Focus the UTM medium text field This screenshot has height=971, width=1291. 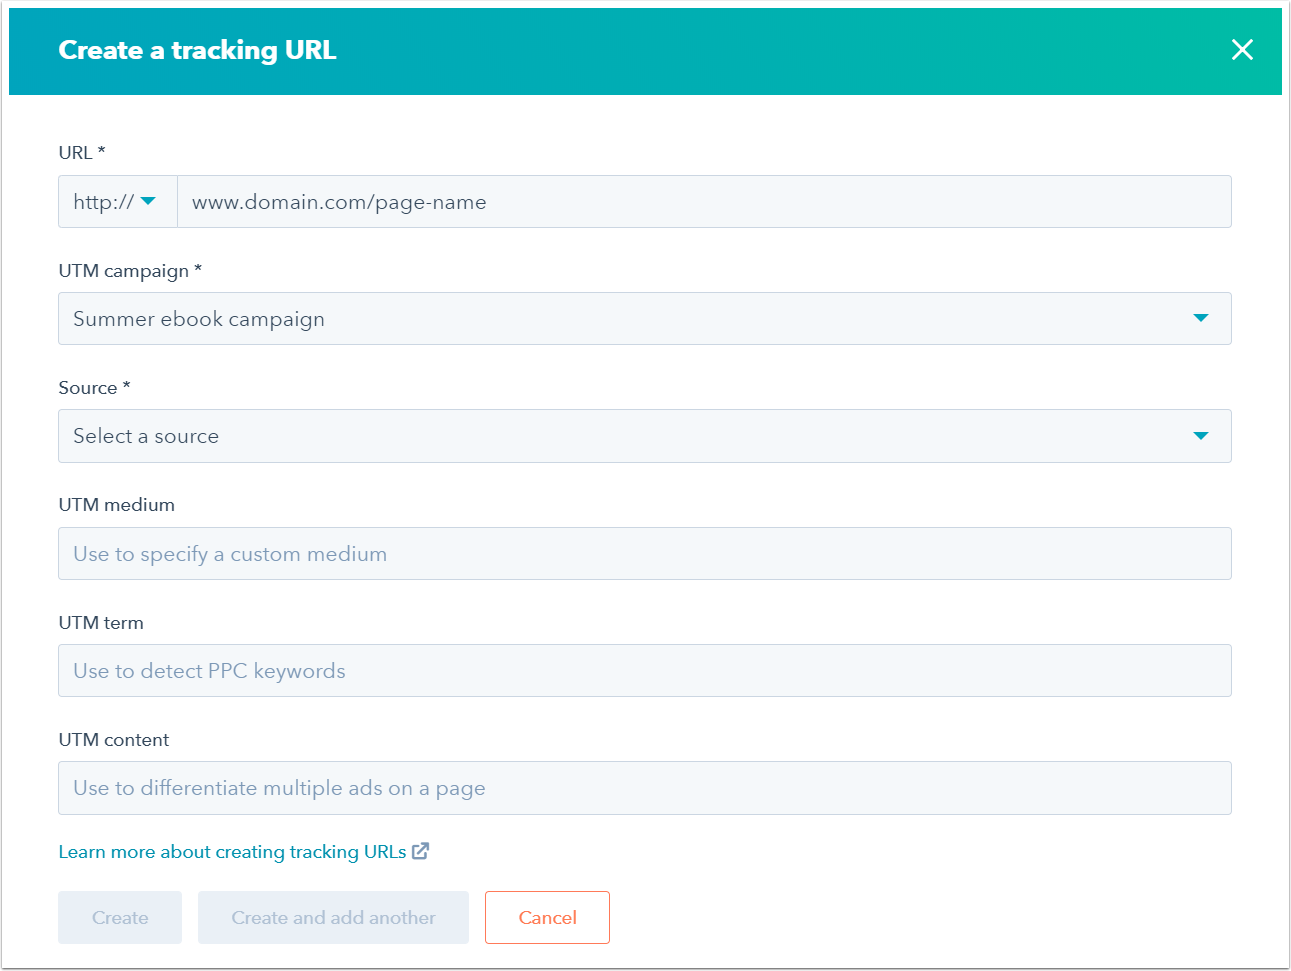[x=644, y=554]
